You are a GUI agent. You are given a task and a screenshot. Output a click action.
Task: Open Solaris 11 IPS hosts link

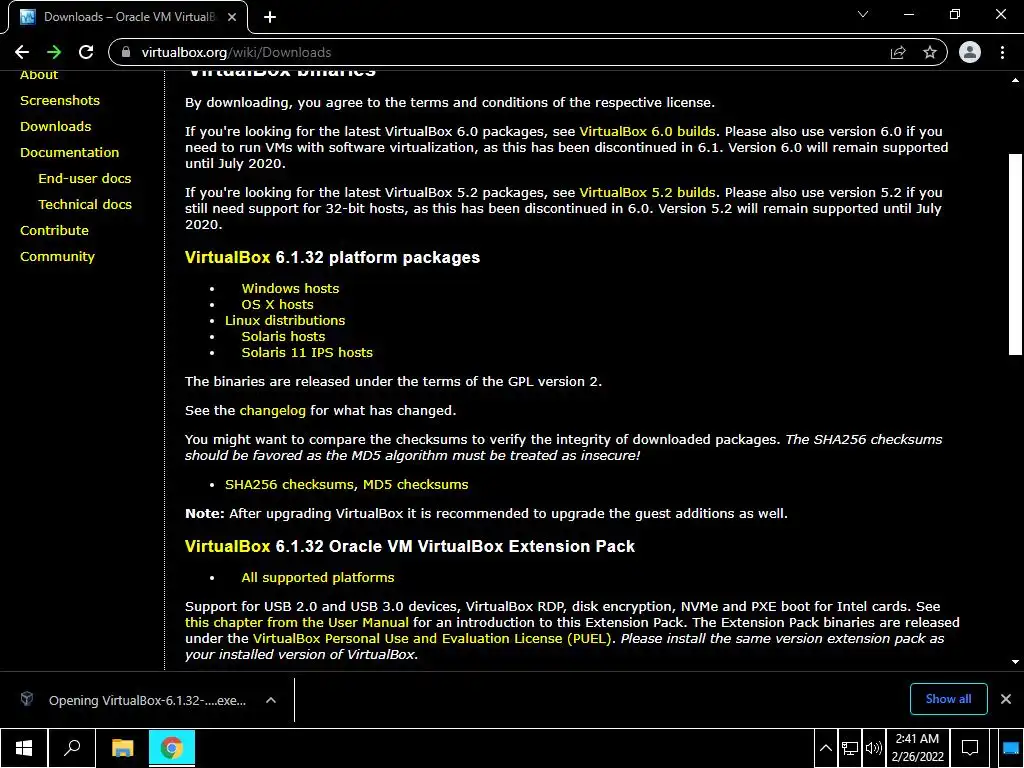307,353
